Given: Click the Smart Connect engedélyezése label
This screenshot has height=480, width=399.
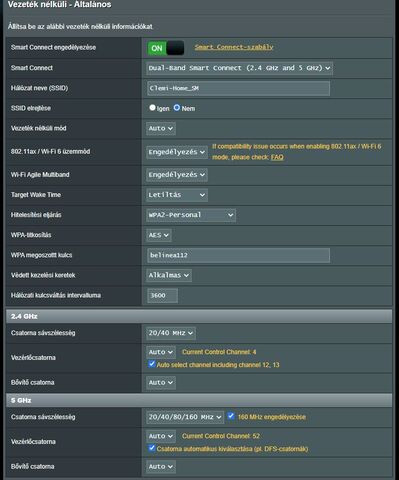Looking at the screenshot, I should pyautogui.click(x=53, y=47).
